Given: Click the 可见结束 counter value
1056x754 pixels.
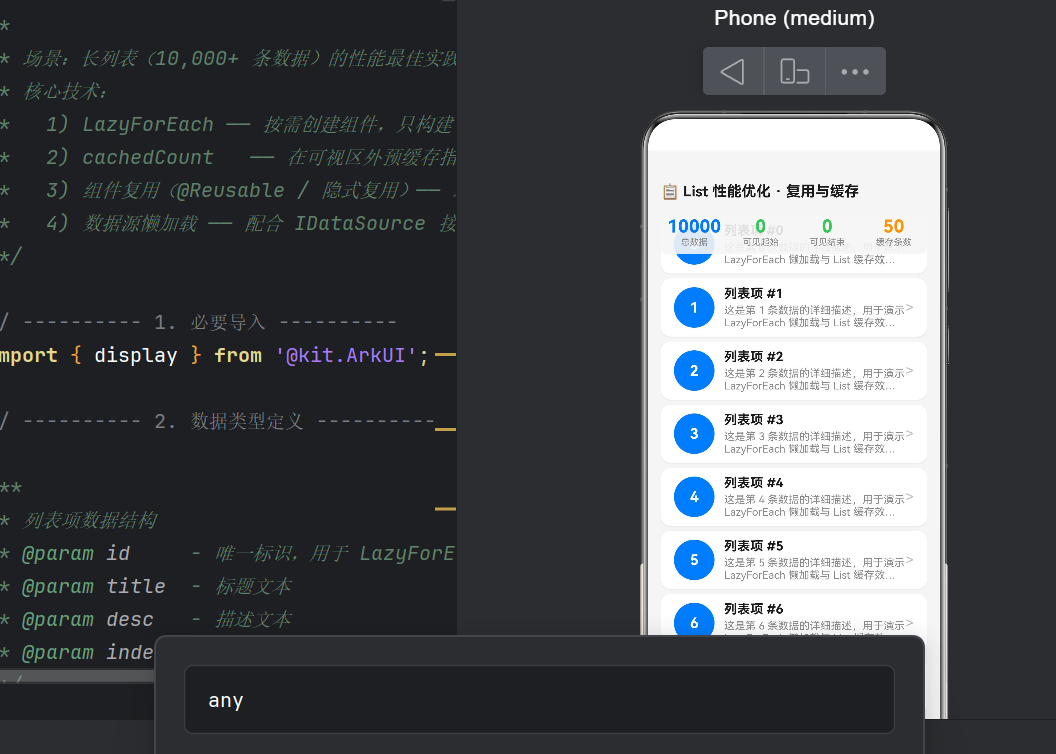Looking at the screenshot, I should click(x=827, y=226).
